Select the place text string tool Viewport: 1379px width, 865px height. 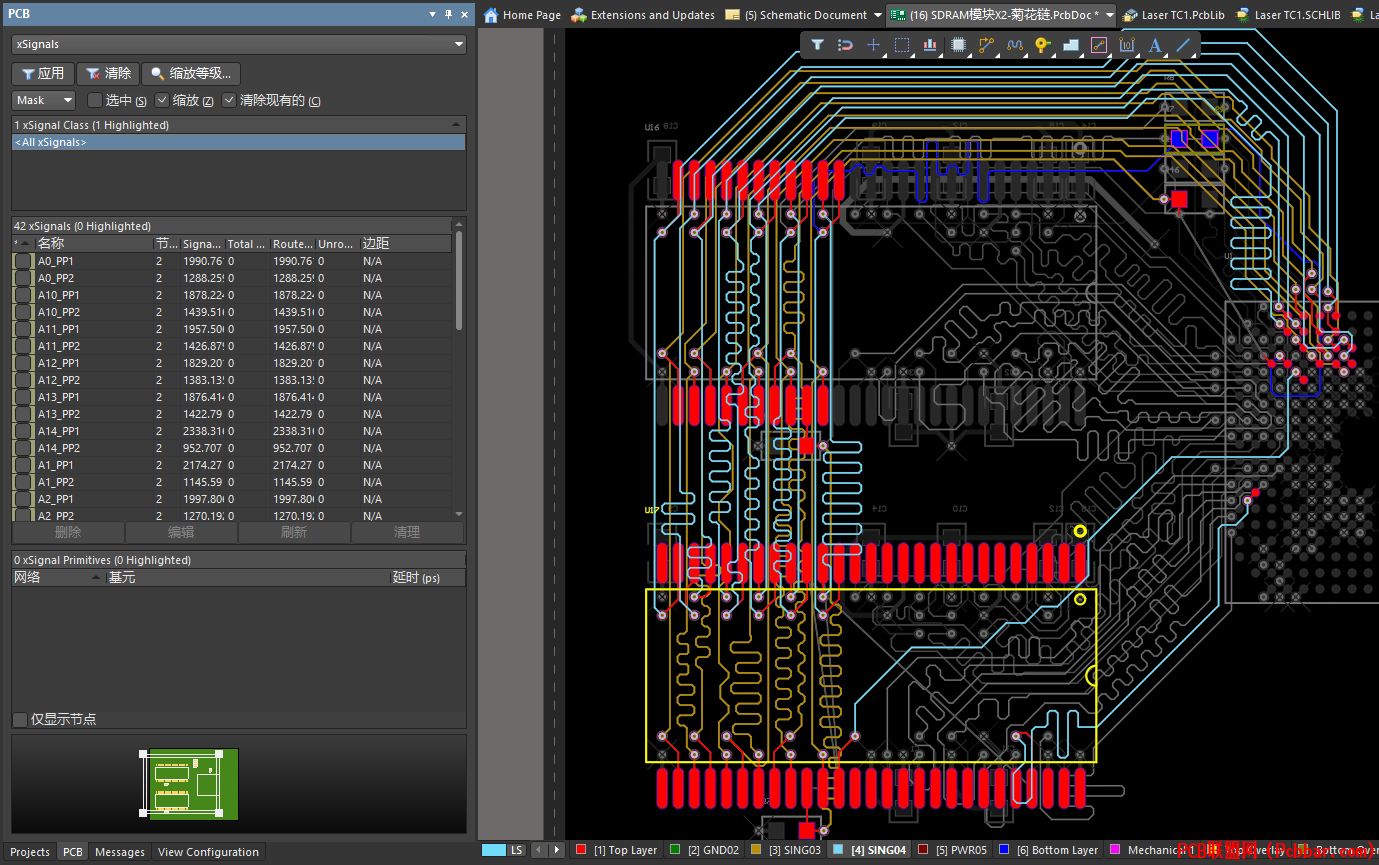[1155, 45]
